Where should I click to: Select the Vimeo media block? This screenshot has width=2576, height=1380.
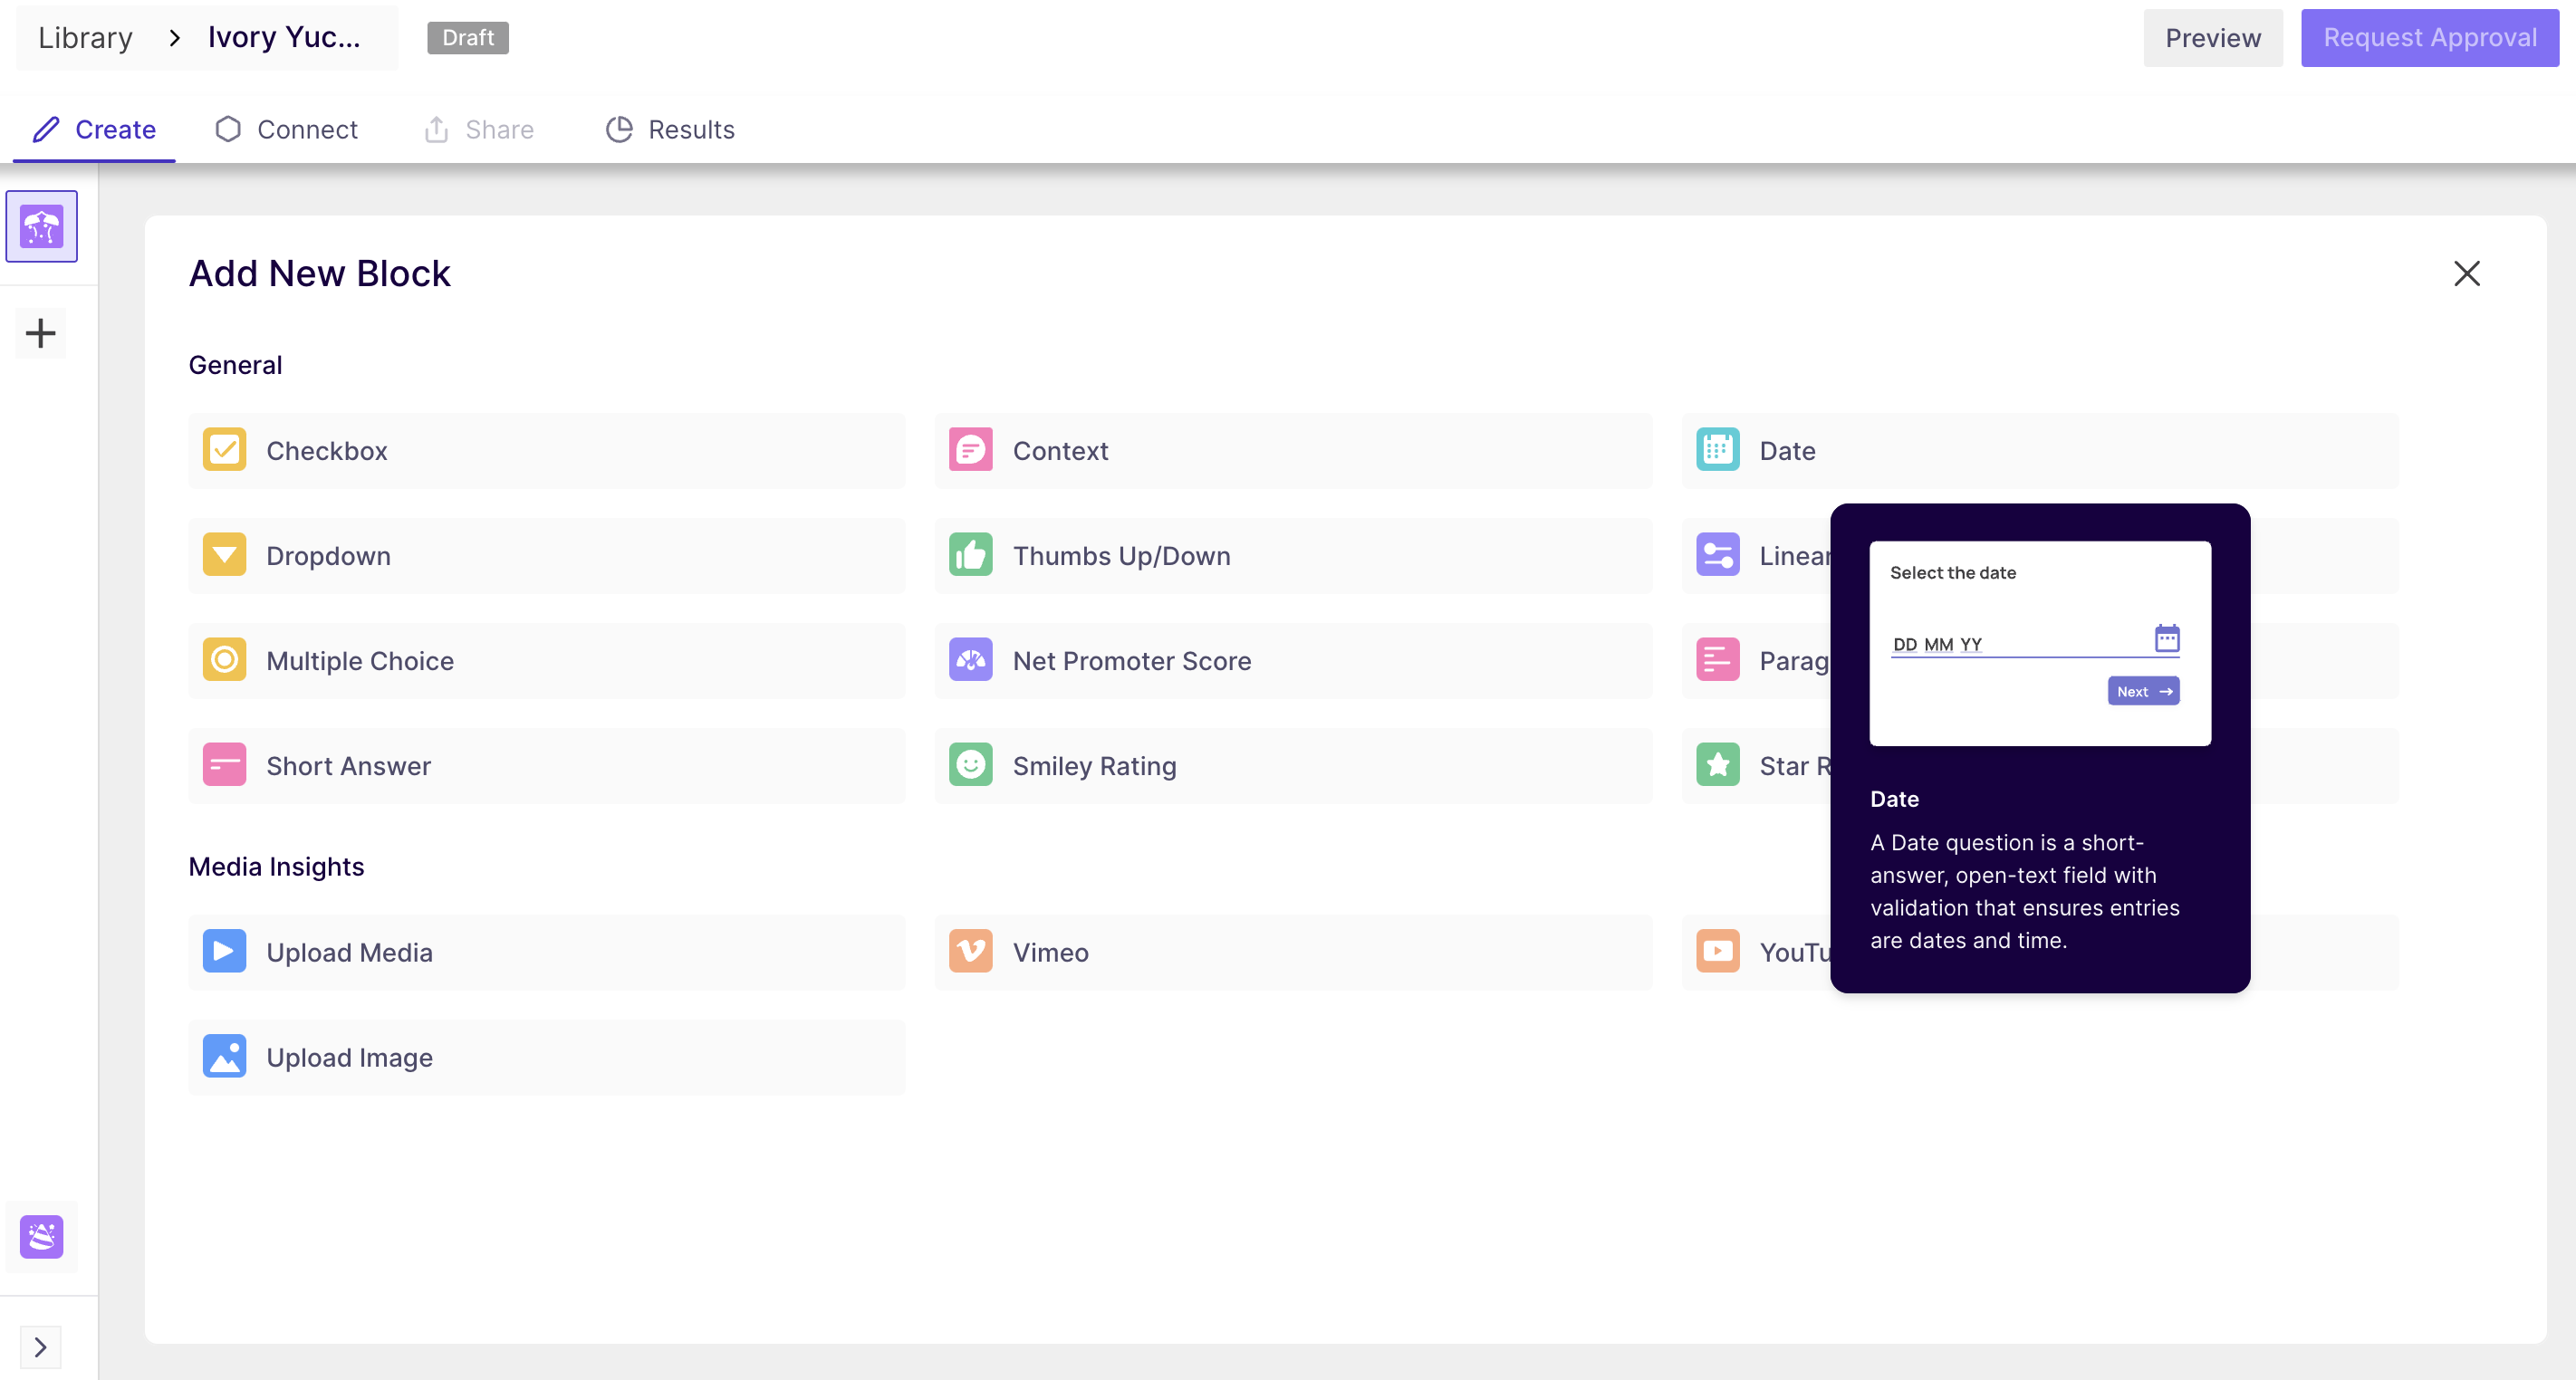(1292, 952)
